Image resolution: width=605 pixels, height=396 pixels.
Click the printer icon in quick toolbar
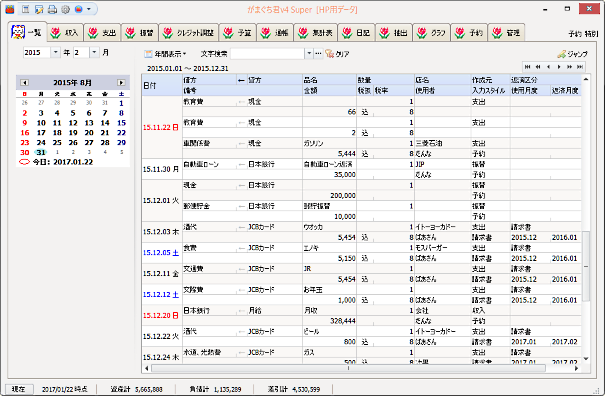[x=52, y=9]
